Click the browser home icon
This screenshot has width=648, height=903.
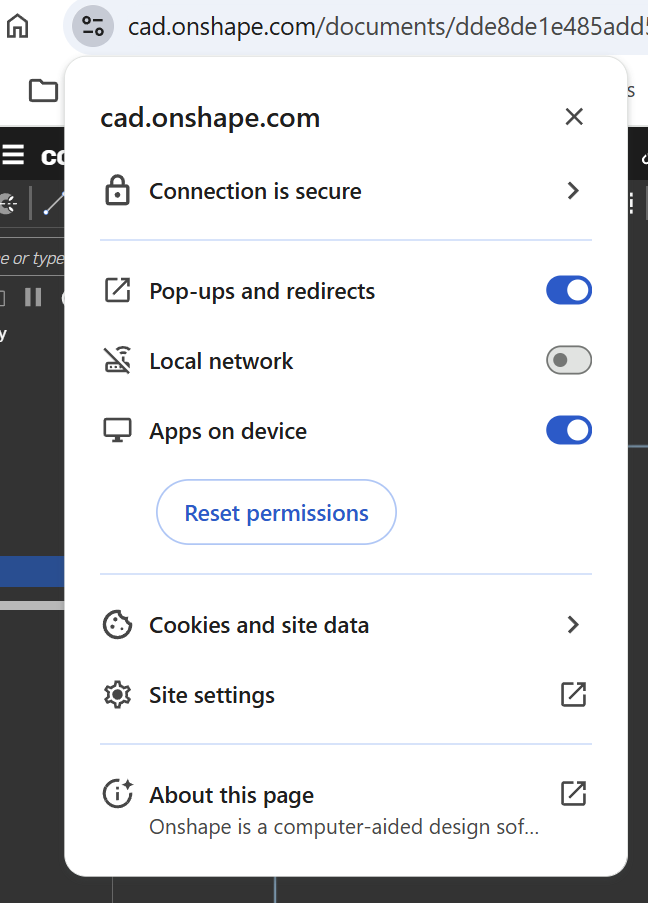[x=18, y=26]
